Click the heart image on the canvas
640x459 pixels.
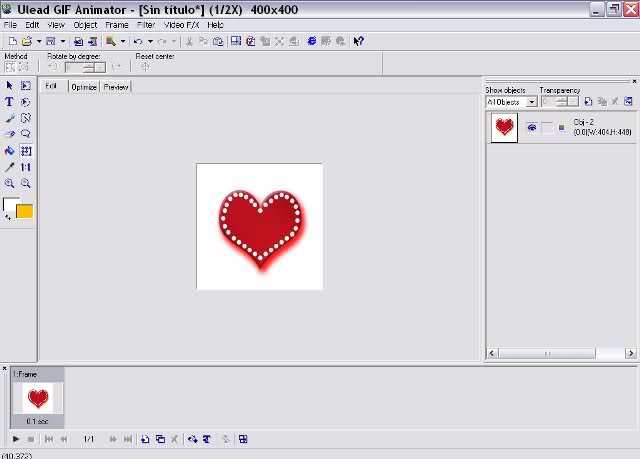coord(261,230)
